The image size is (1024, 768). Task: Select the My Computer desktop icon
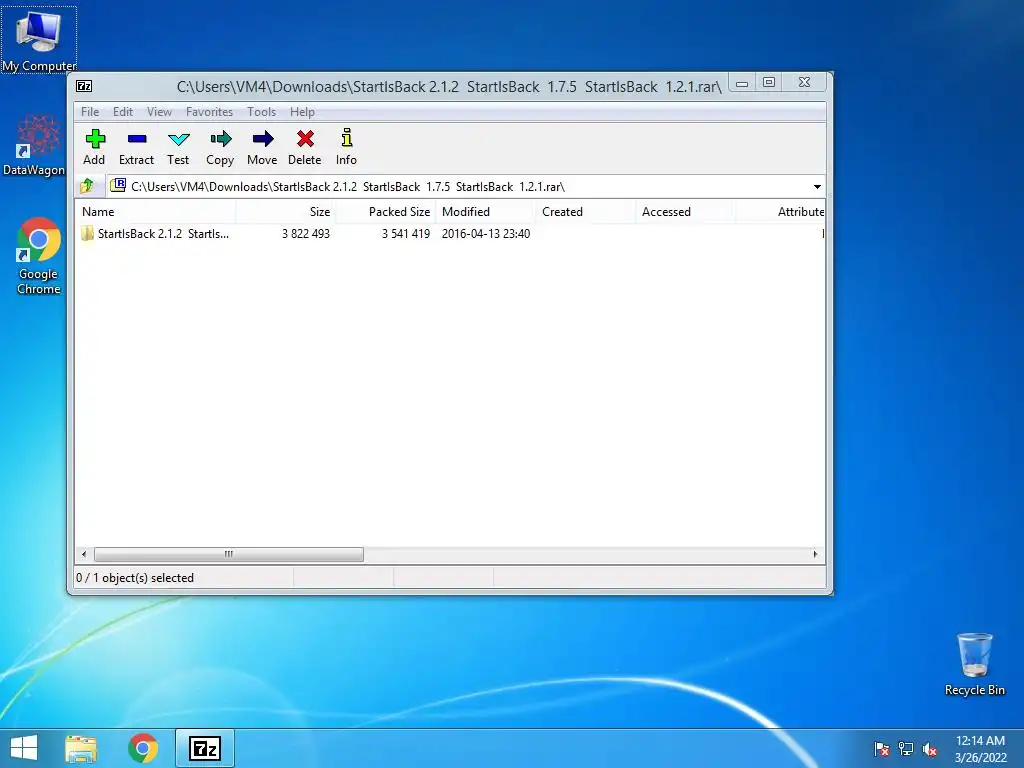(x=39, y=39)
